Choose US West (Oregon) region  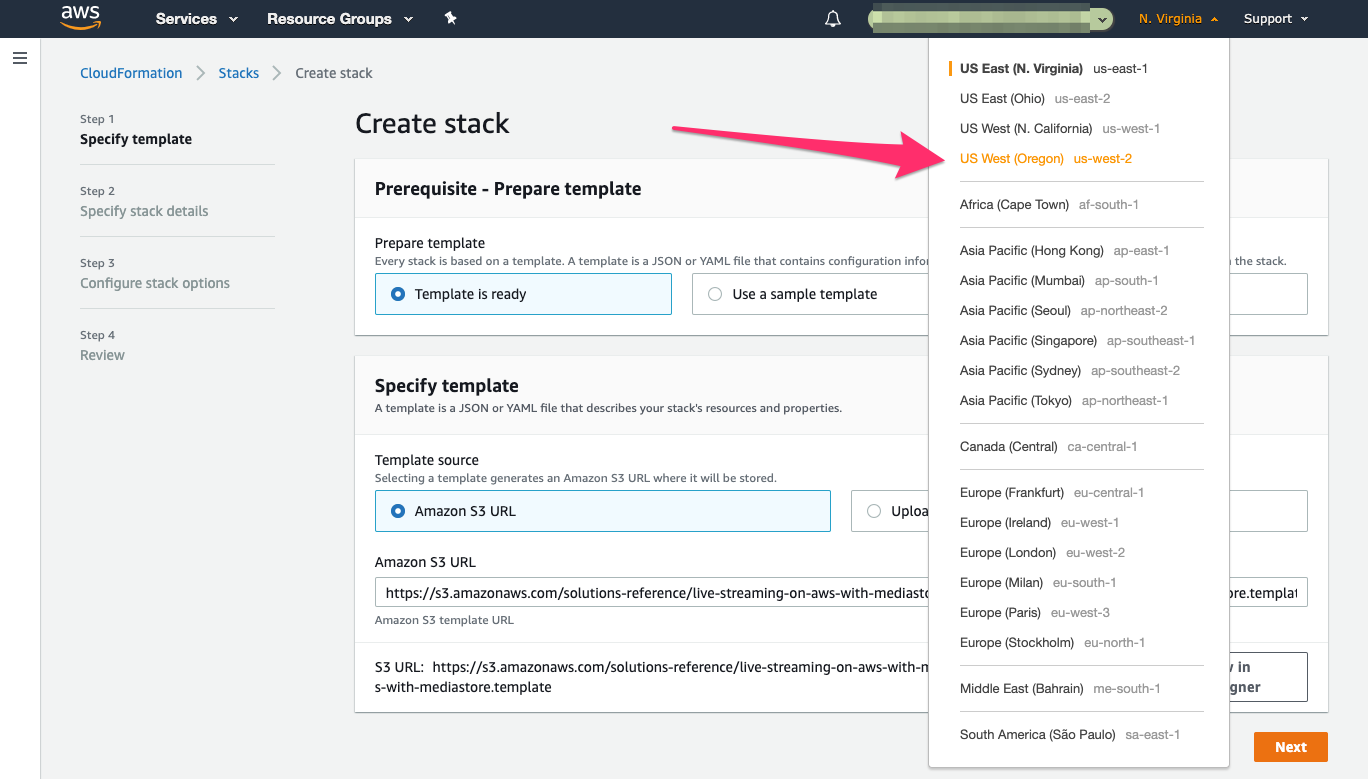tap(1046, 159)
